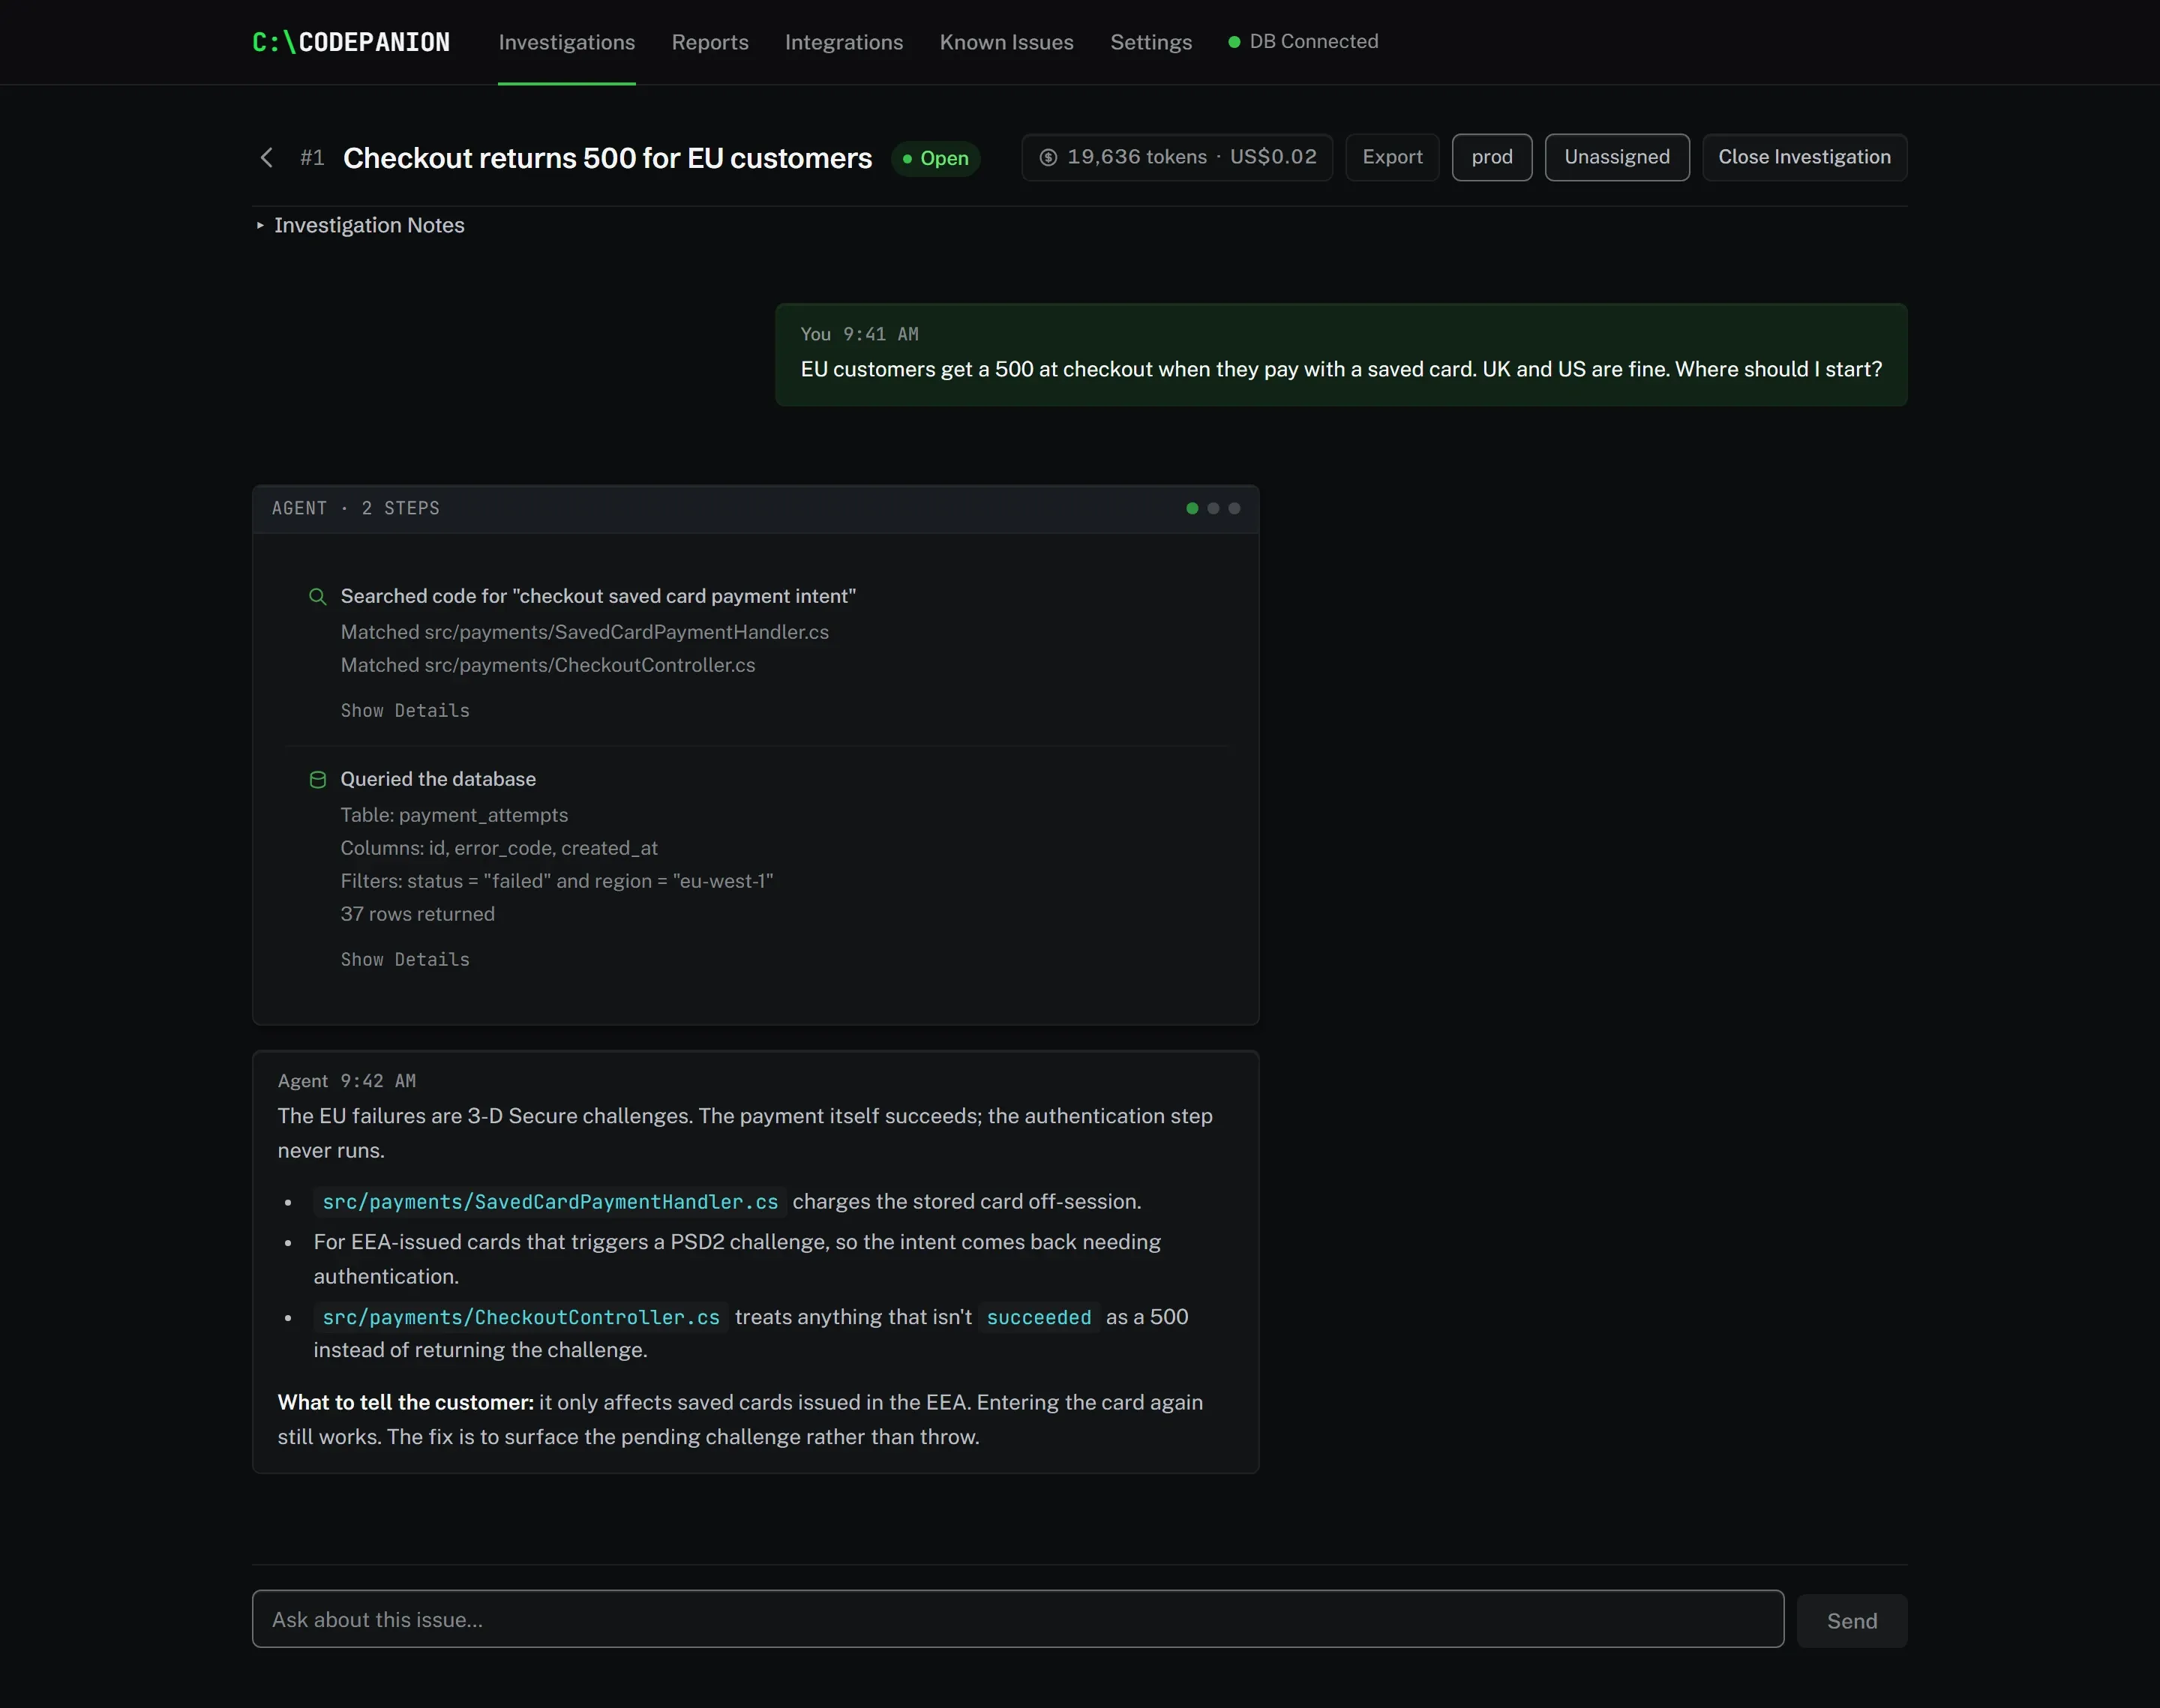Click the database icon beside Queried the database
Screen dimensions: 2160x1708
click(x=317, y=779)
